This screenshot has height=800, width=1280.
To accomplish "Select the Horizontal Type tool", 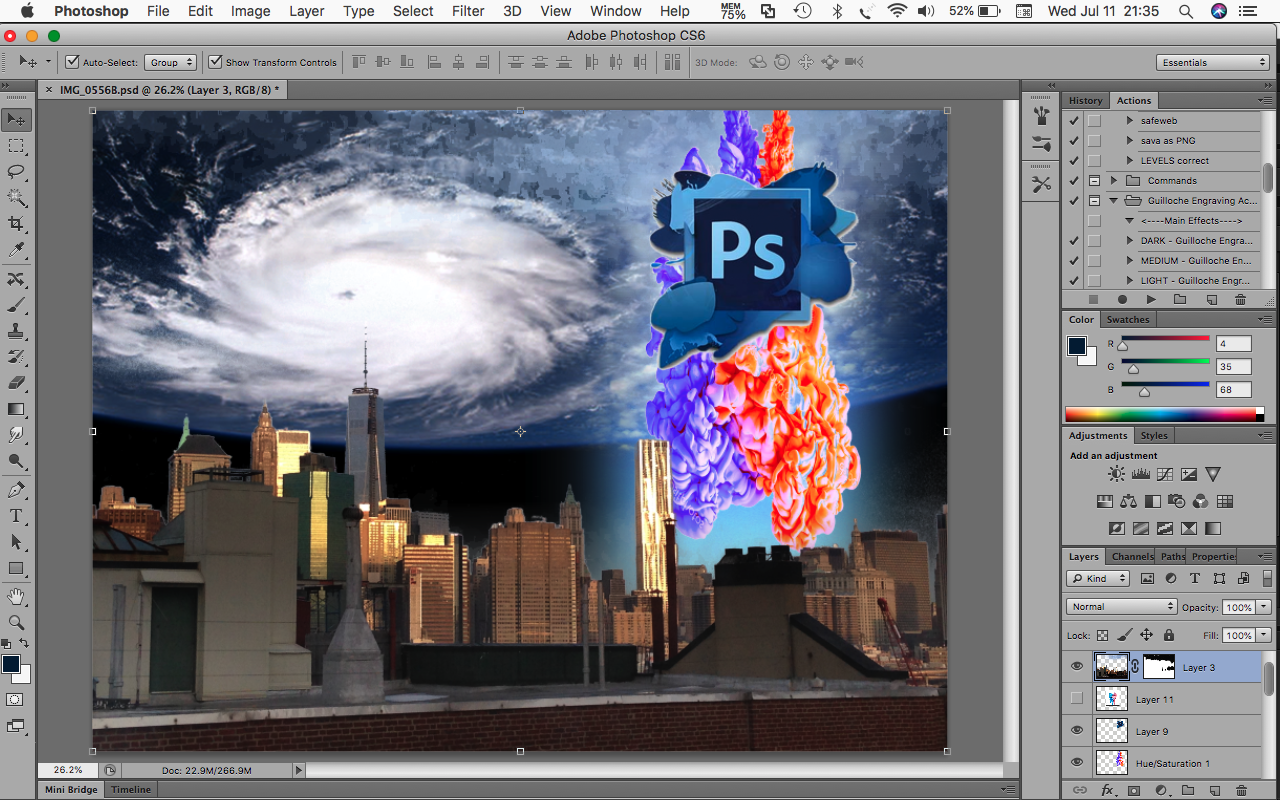I will [16, 516].
